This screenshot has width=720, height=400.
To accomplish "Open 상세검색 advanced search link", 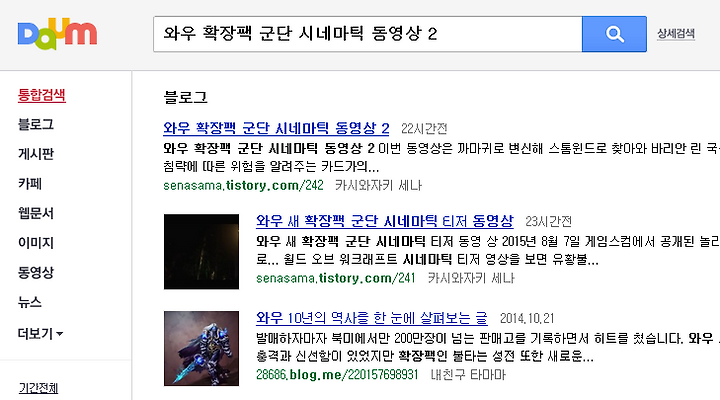I will point(675,34).
